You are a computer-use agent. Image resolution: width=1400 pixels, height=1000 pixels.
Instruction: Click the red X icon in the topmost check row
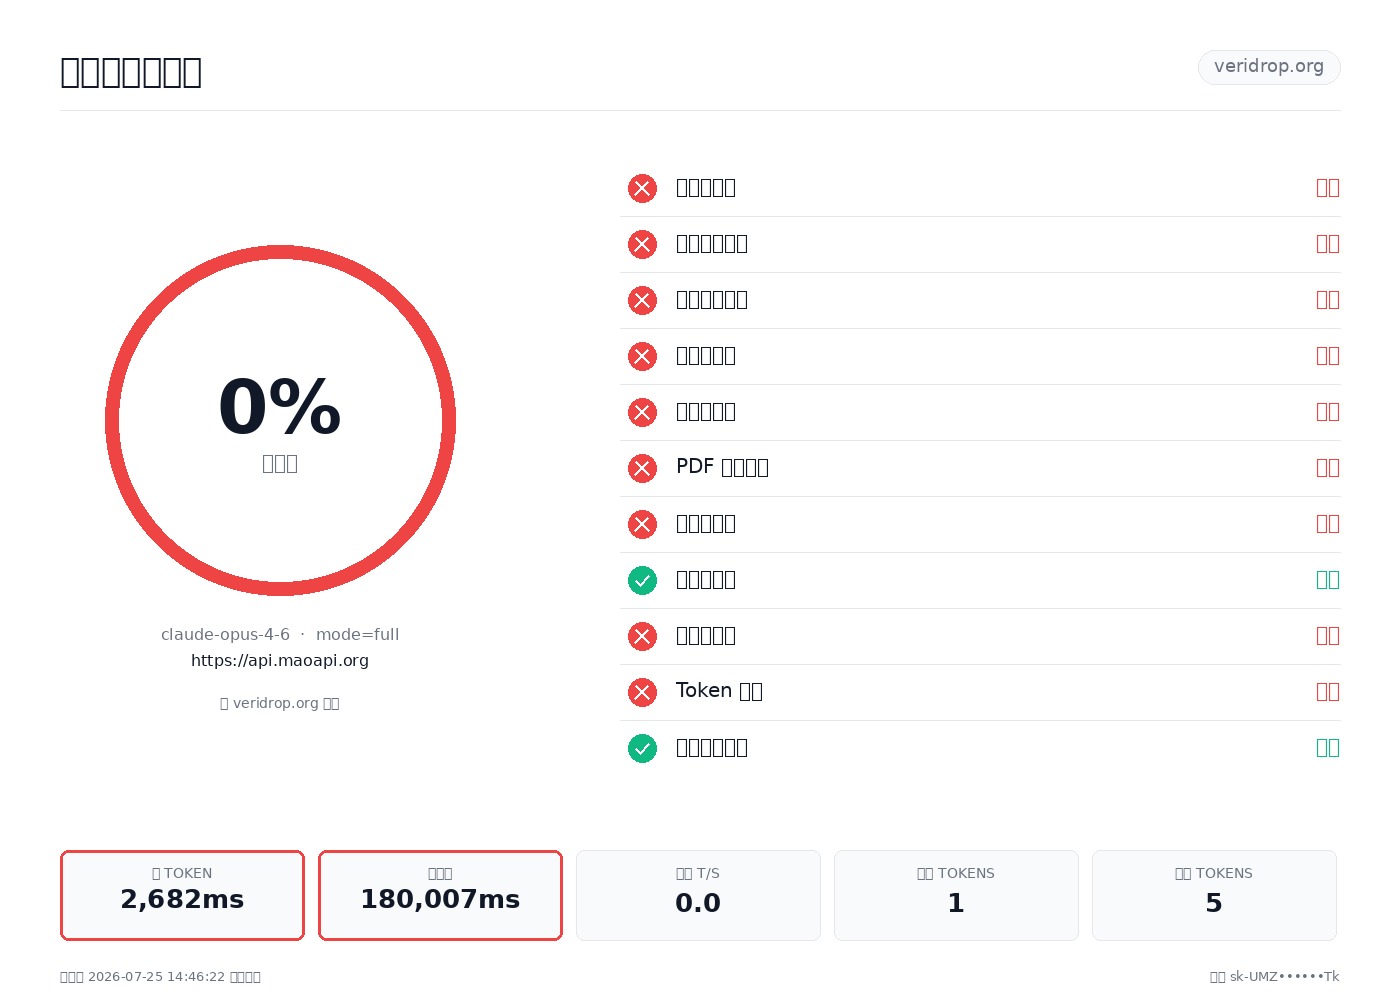tap(642, 188)
